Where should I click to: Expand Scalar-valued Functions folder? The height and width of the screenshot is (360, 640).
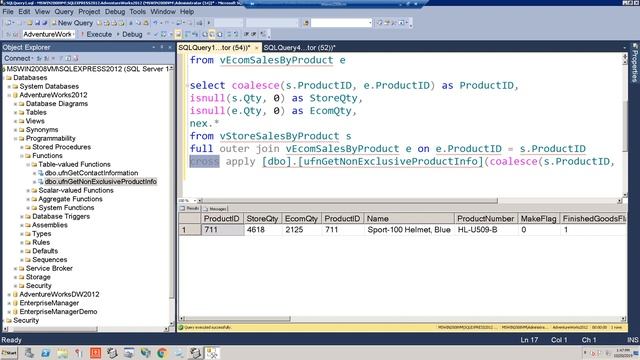(28, 191)
